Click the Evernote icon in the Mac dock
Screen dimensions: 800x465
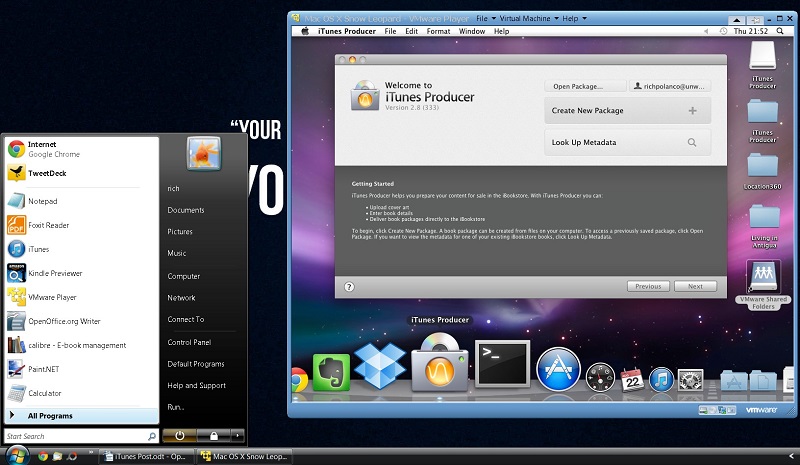tap(331, 373)
